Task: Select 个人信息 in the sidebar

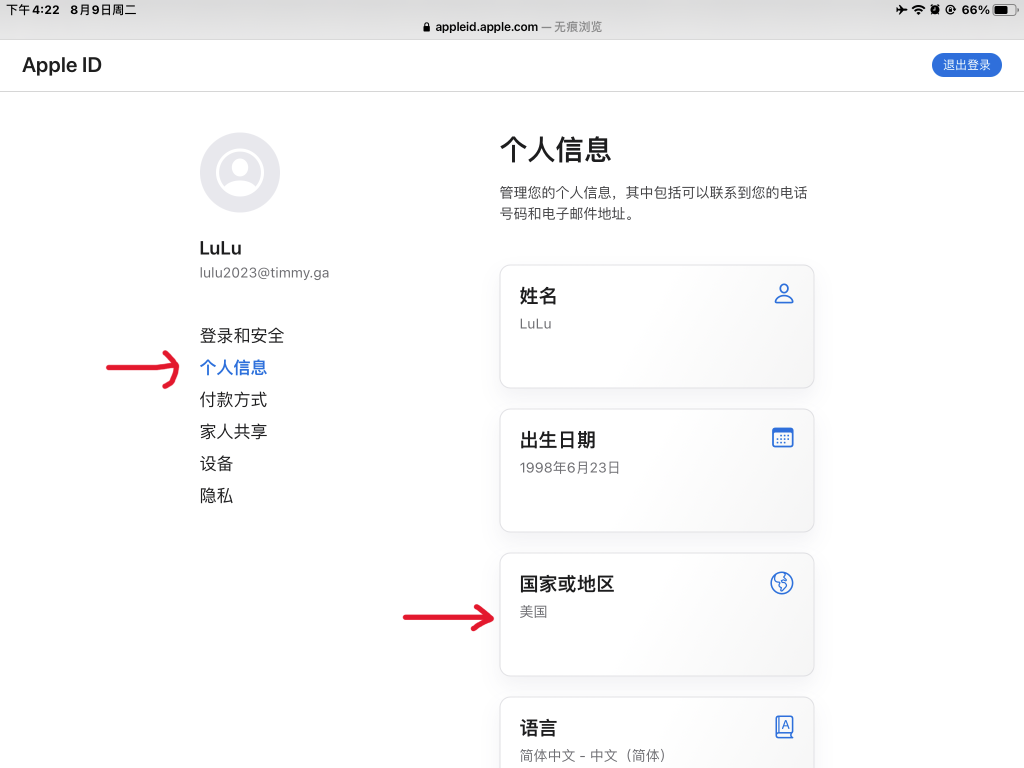Action: click(233, 368)
